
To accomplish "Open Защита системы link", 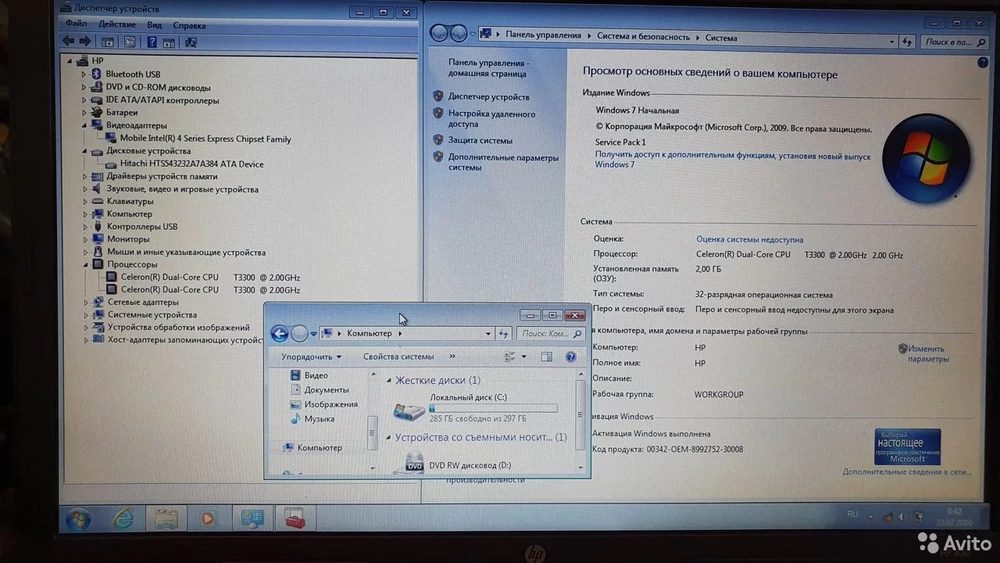I will pos(480,140).
